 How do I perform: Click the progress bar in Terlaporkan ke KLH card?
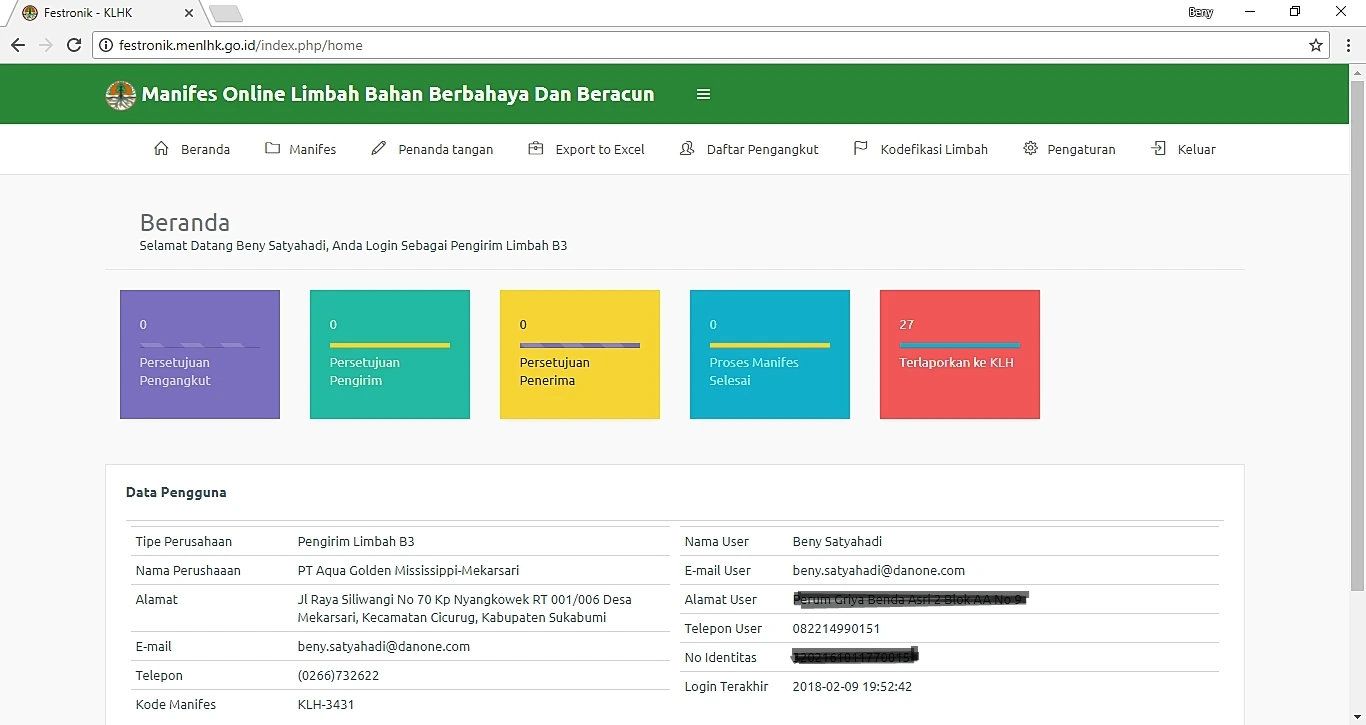[x=960, y=345]
